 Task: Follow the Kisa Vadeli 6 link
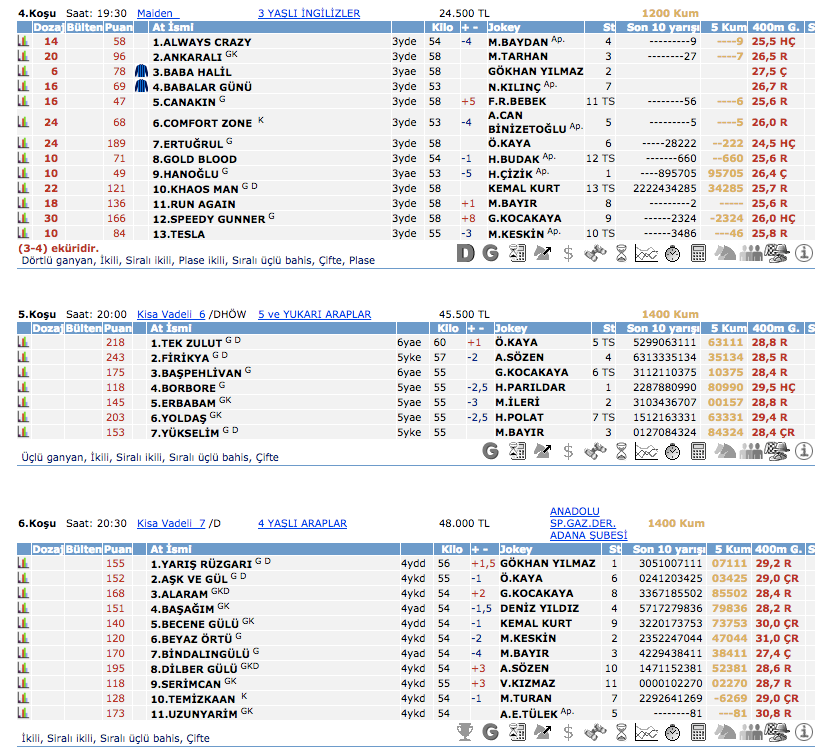point(171,314)
